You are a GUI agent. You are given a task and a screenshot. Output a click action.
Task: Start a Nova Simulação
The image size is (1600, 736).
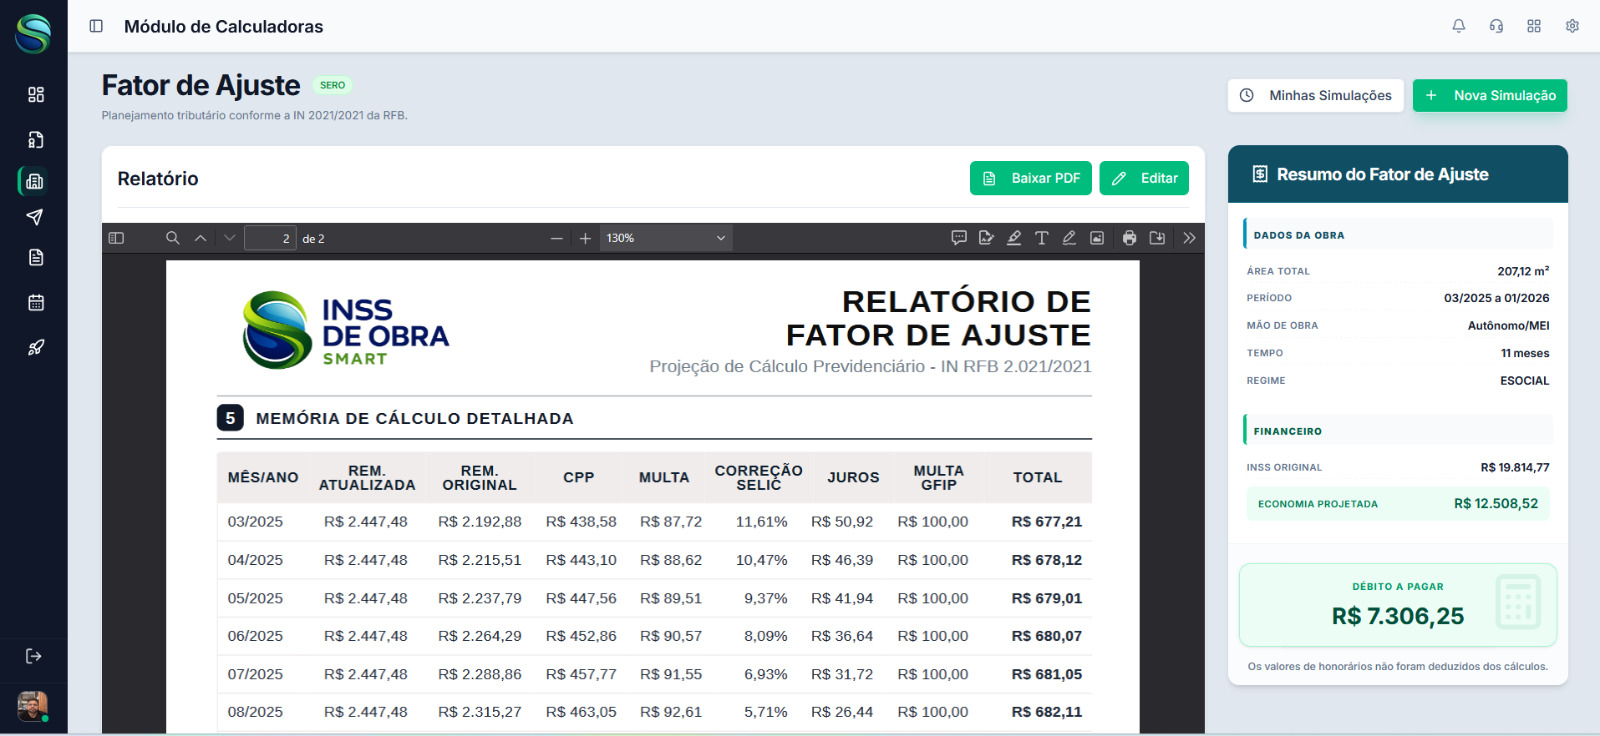pyautogui.click(x=1490, y=95)
